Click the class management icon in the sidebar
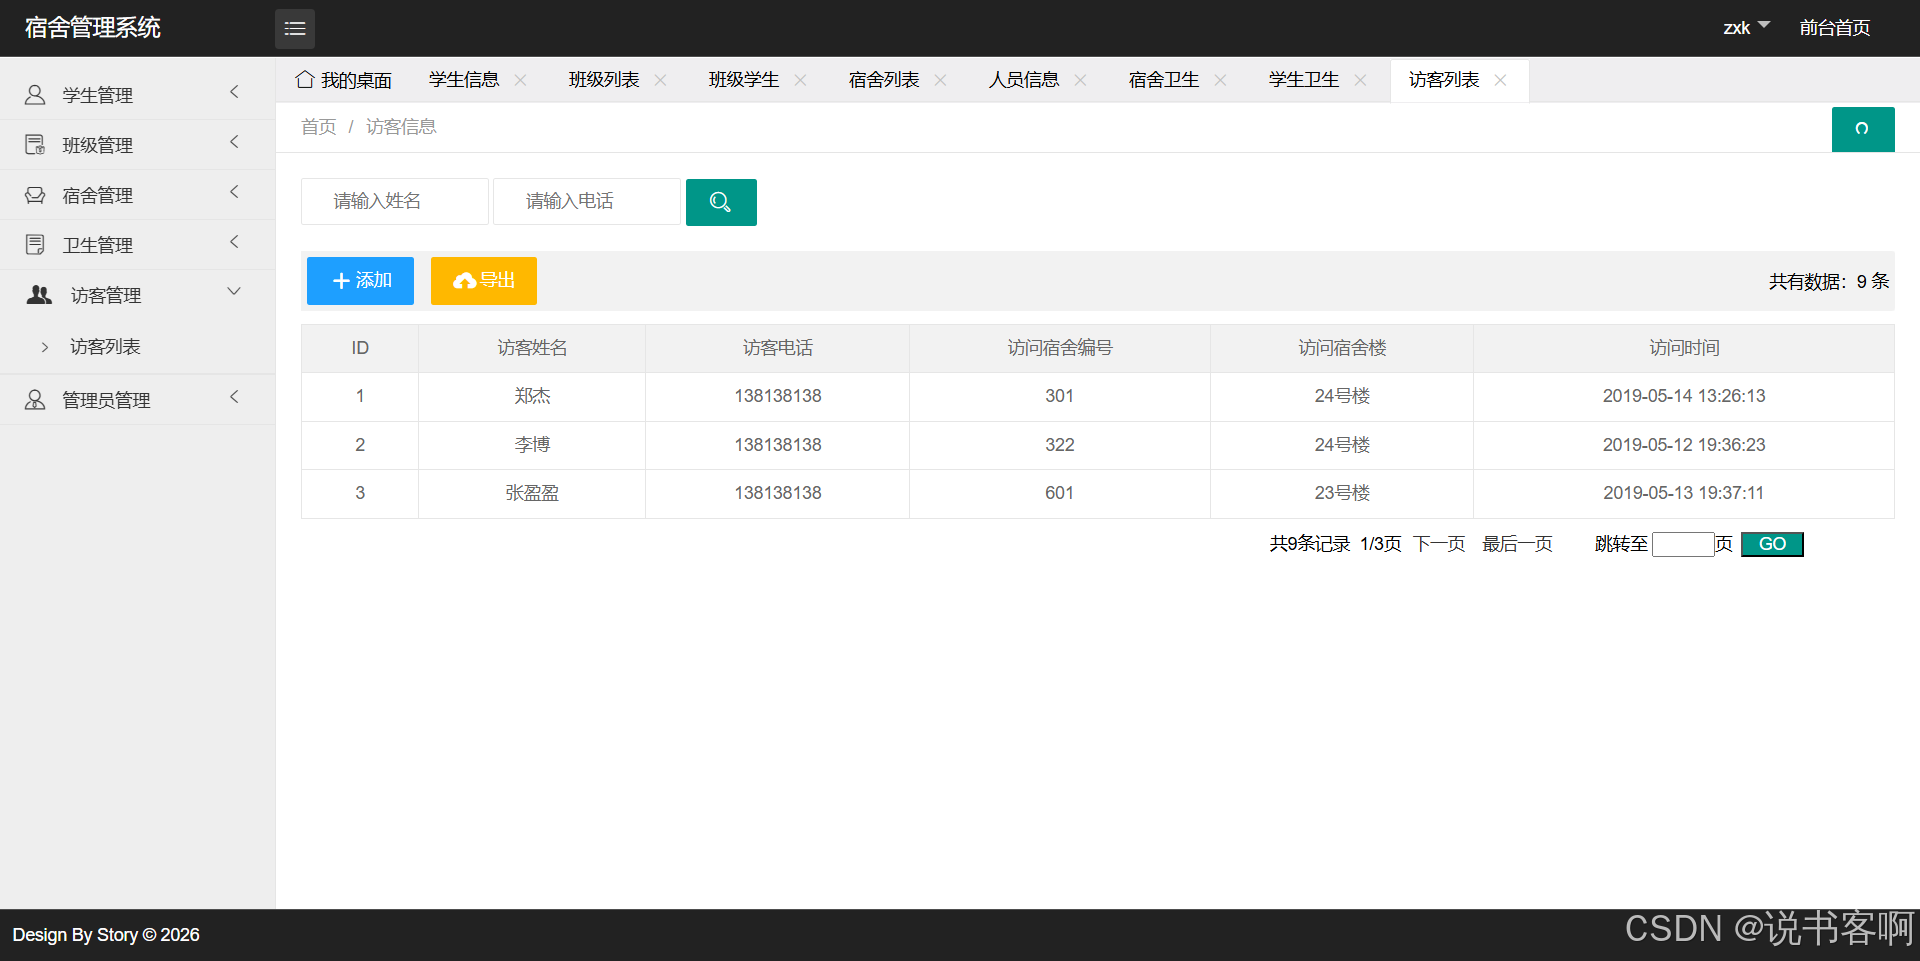This screenshot has width=1920, height=961. (x=35, y=145)
